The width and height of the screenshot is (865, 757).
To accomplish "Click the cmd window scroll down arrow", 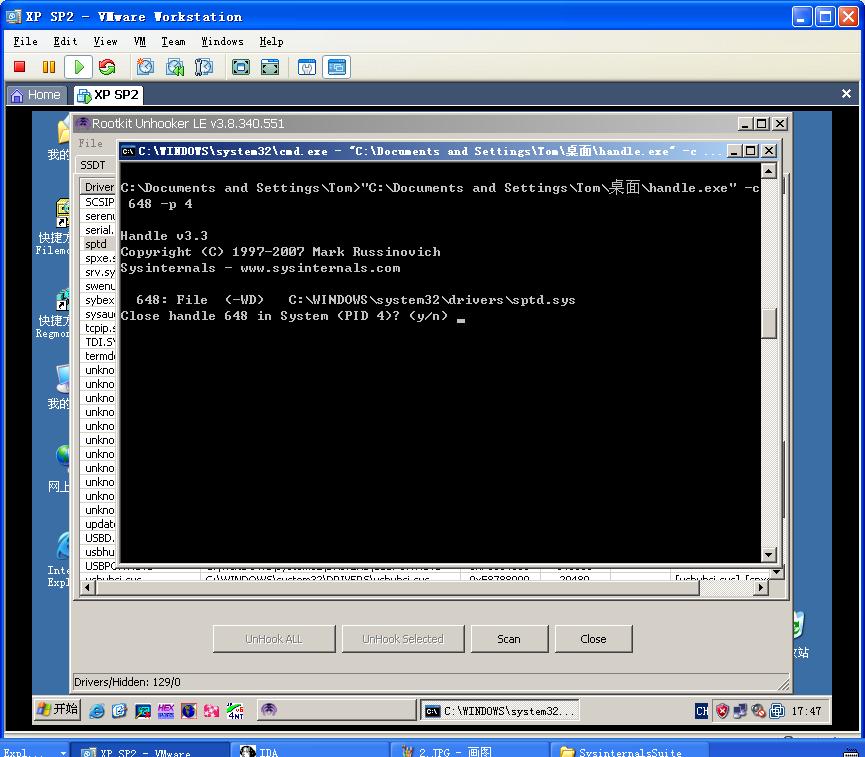I will (x=768, y=555).
